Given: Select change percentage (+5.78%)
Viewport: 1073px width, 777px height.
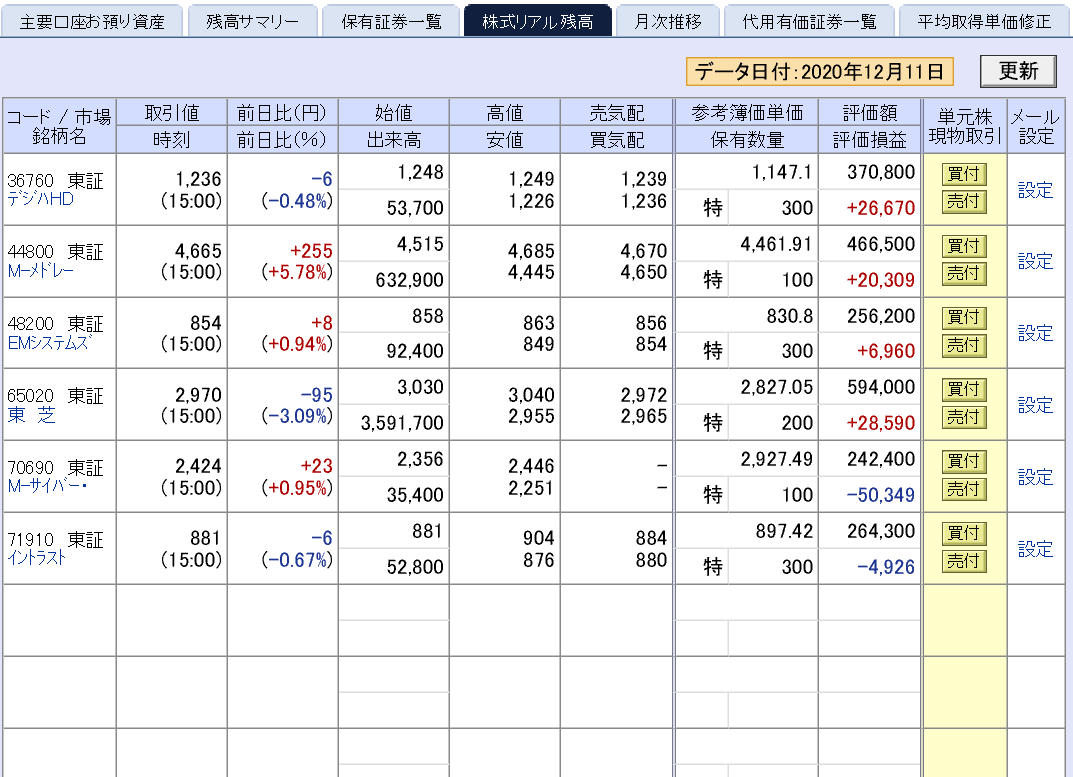Looking at the screenshot, I should [297, 272].
